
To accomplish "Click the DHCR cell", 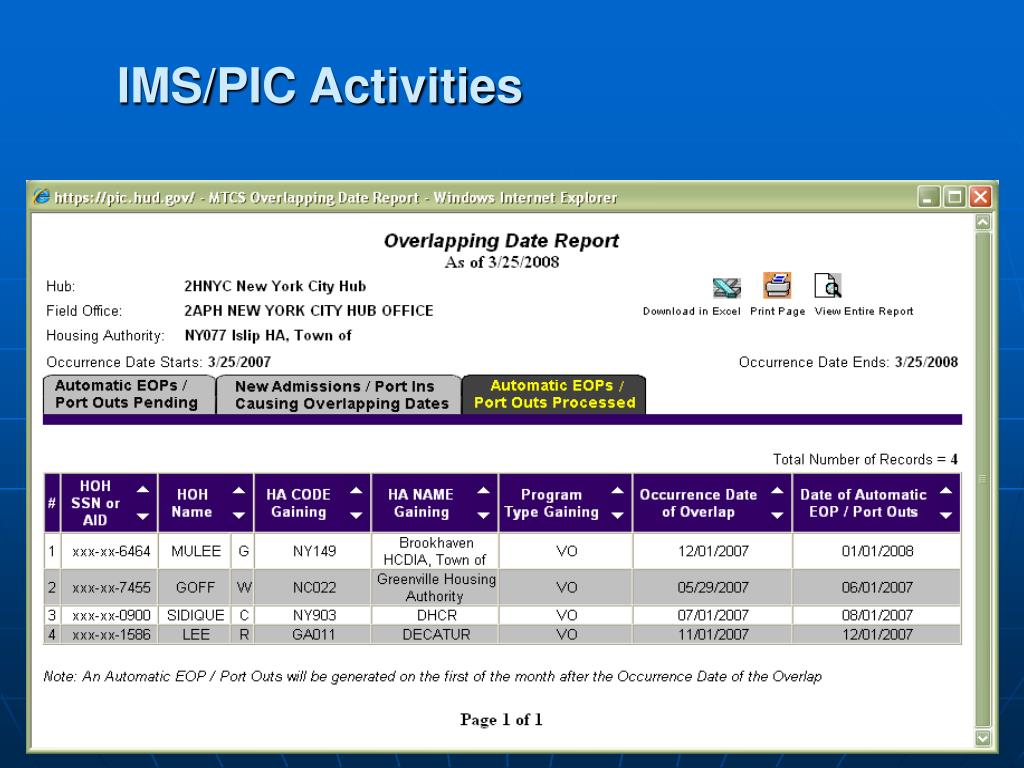I will pos(437,615).
